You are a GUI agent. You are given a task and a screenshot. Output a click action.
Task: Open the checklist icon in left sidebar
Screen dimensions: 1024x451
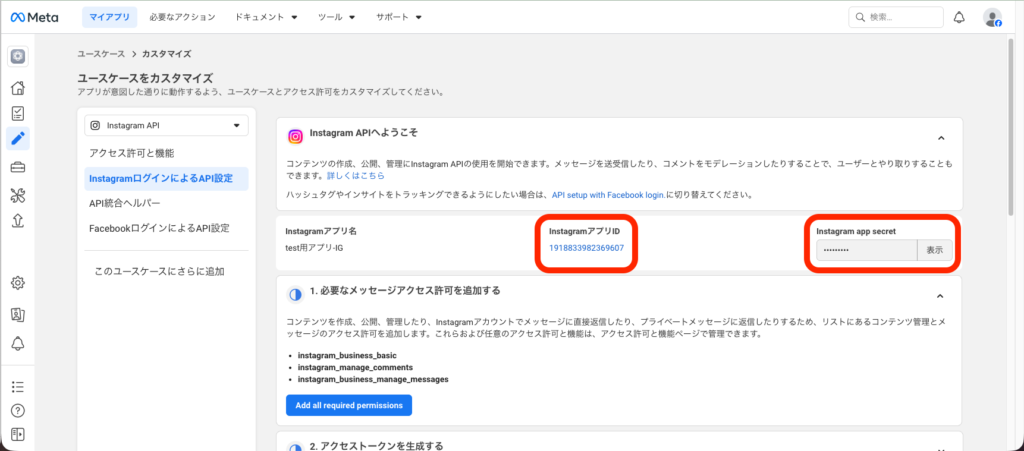click(17, 113)
